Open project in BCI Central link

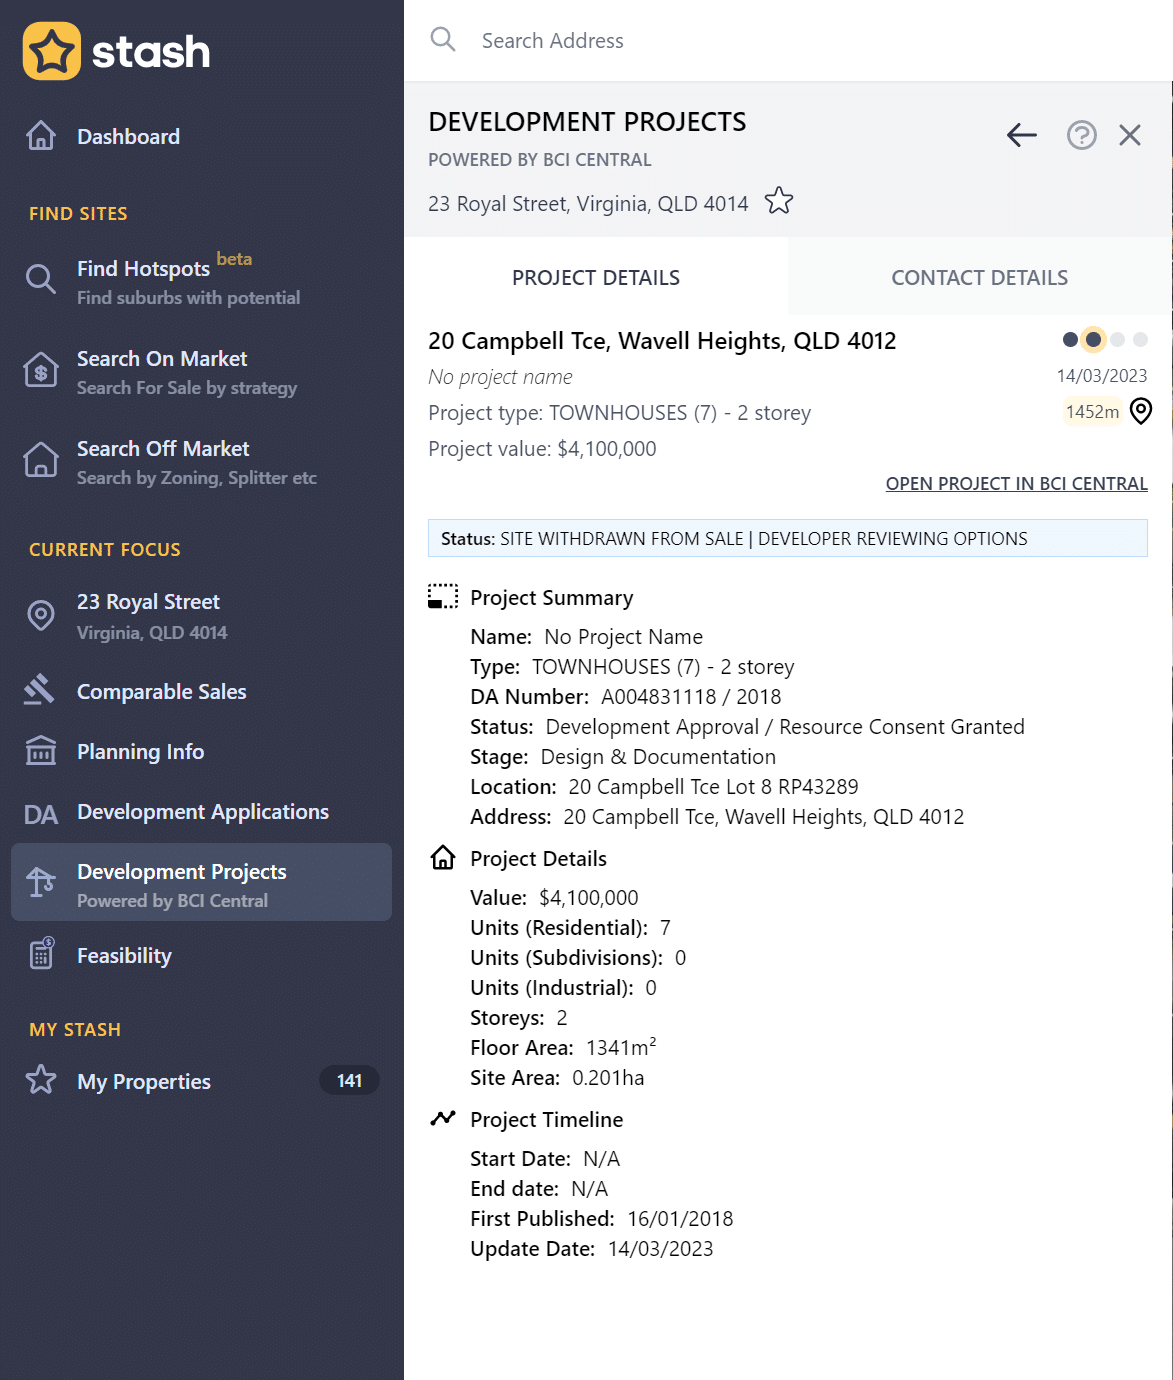point(1016,483)
